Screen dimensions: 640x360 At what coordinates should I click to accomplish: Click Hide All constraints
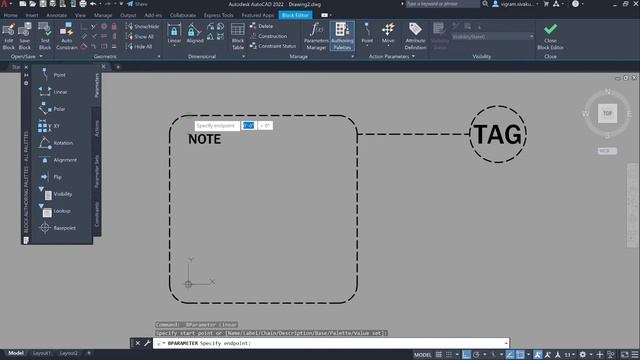coord(139,47)
